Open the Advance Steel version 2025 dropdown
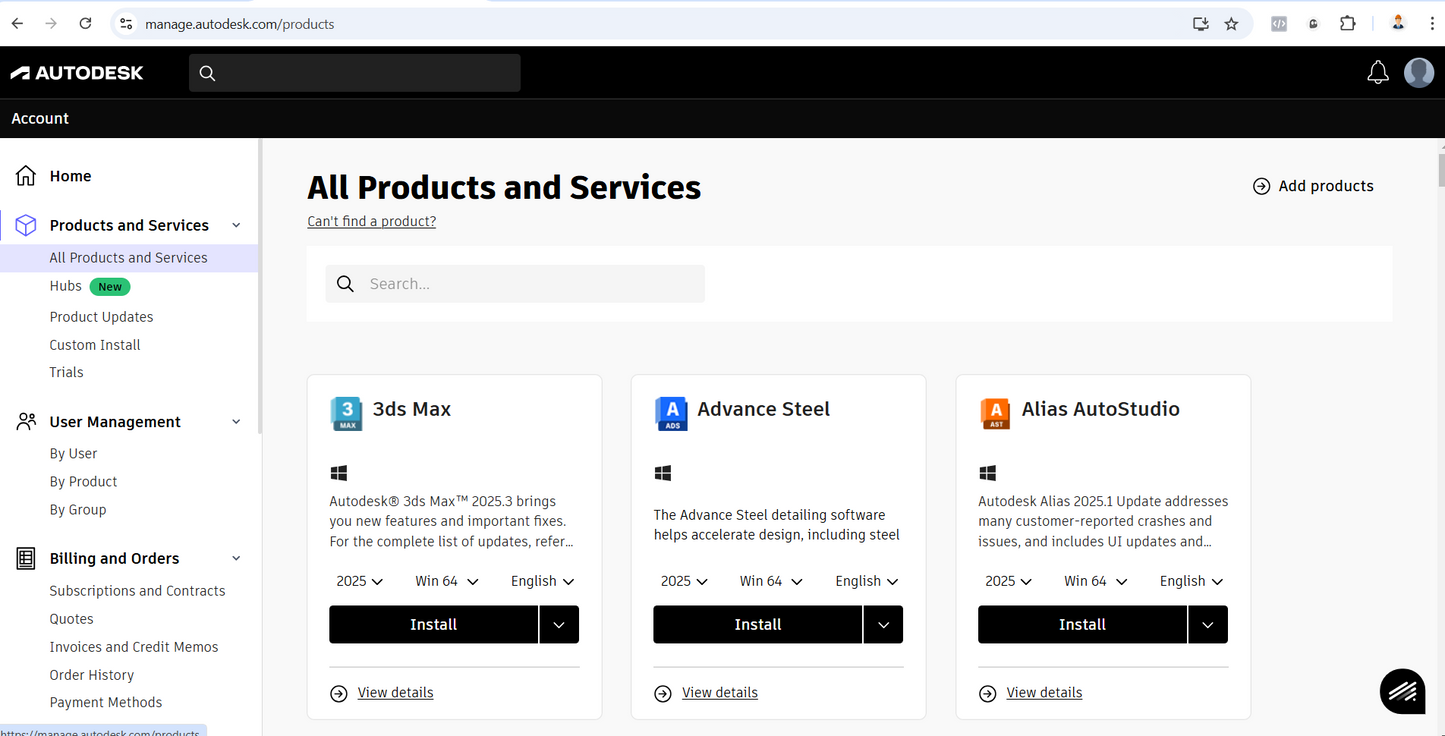 (x=685, y=581)
